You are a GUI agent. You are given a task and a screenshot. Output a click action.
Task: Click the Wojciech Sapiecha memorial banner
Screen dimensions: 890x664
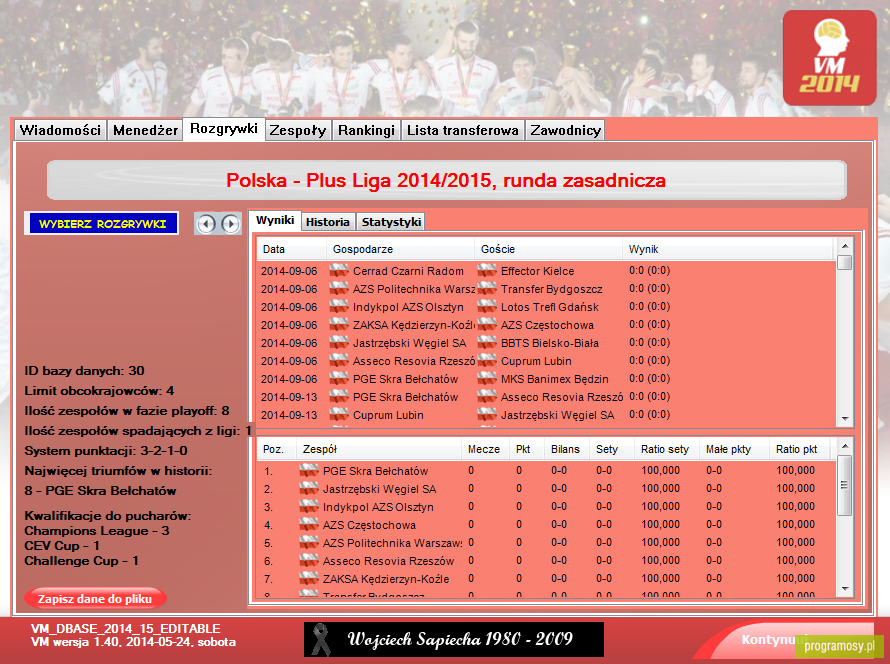(x=454, y=640)
